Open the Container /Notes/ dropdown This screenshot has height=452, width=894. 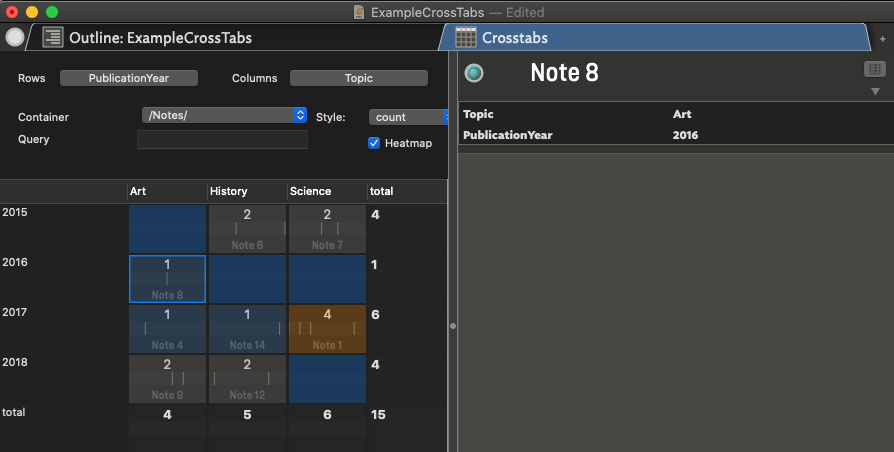224,115
